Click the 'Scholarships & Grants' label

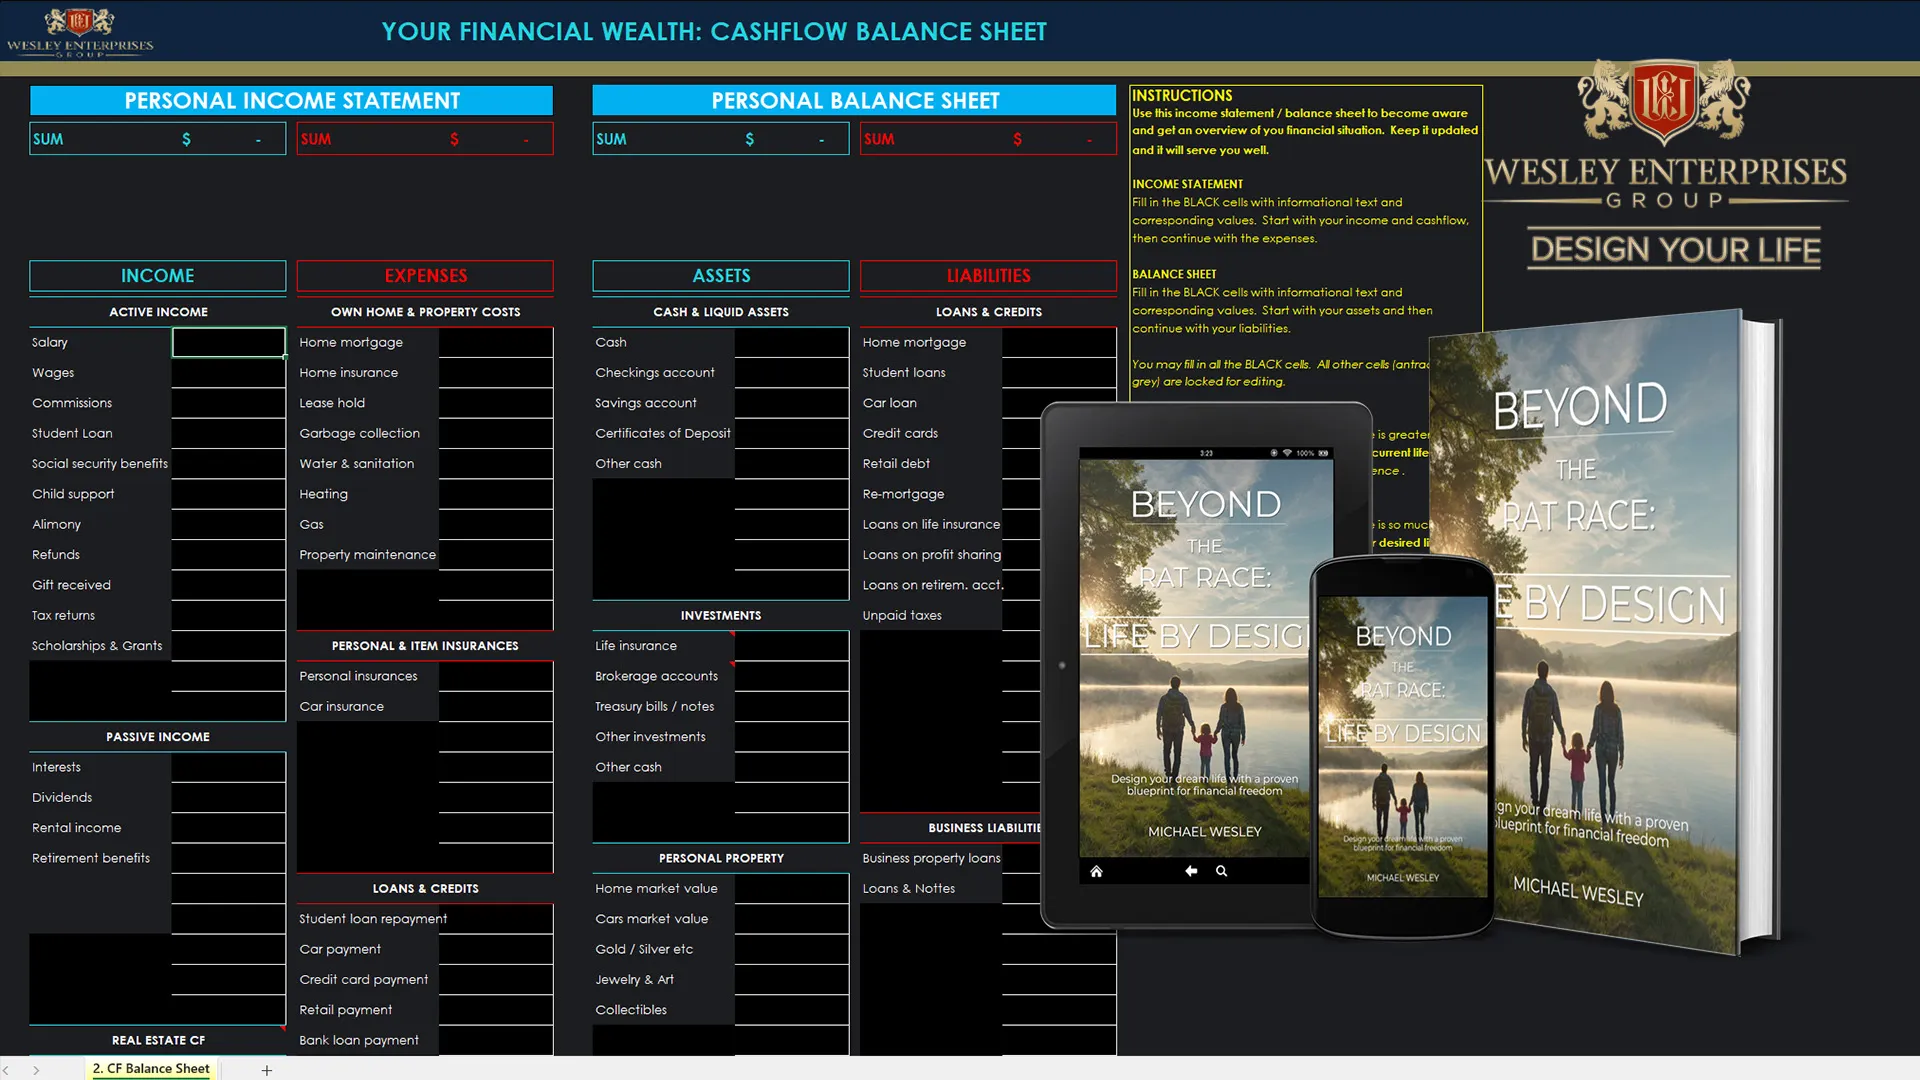coord(97,646)
